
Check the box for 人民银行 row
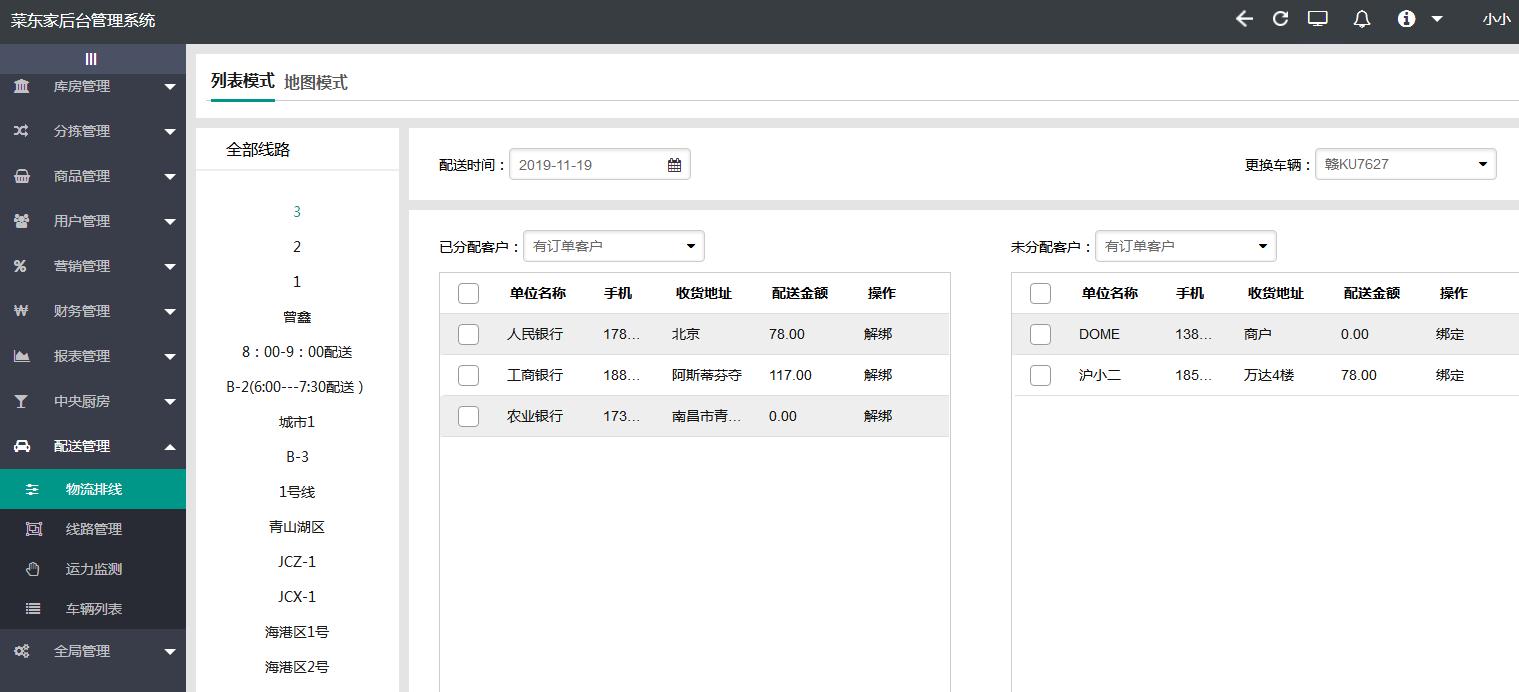[468, 334]
